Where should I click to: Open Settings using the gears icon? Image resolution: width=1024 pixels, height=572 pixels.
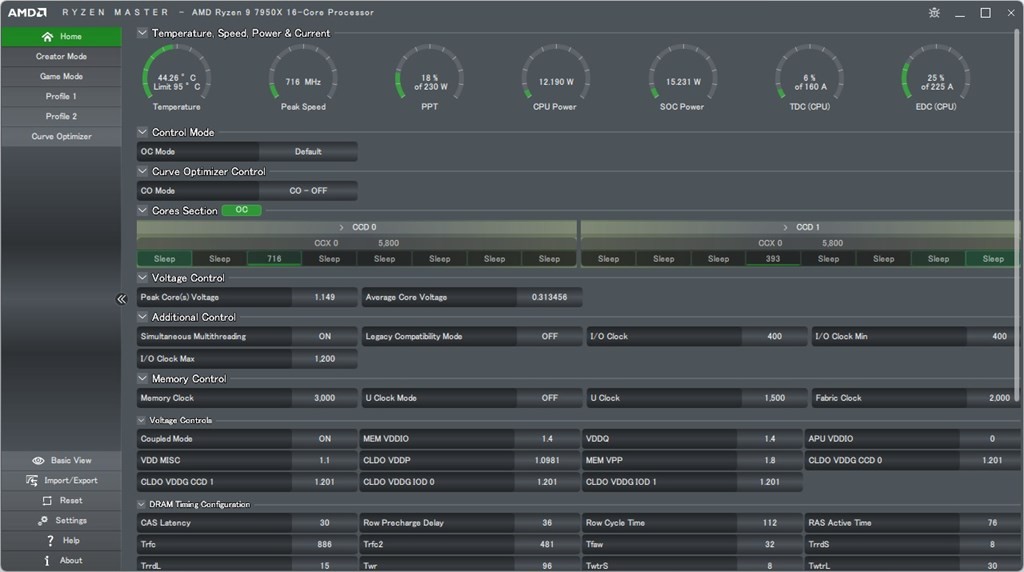43,521
